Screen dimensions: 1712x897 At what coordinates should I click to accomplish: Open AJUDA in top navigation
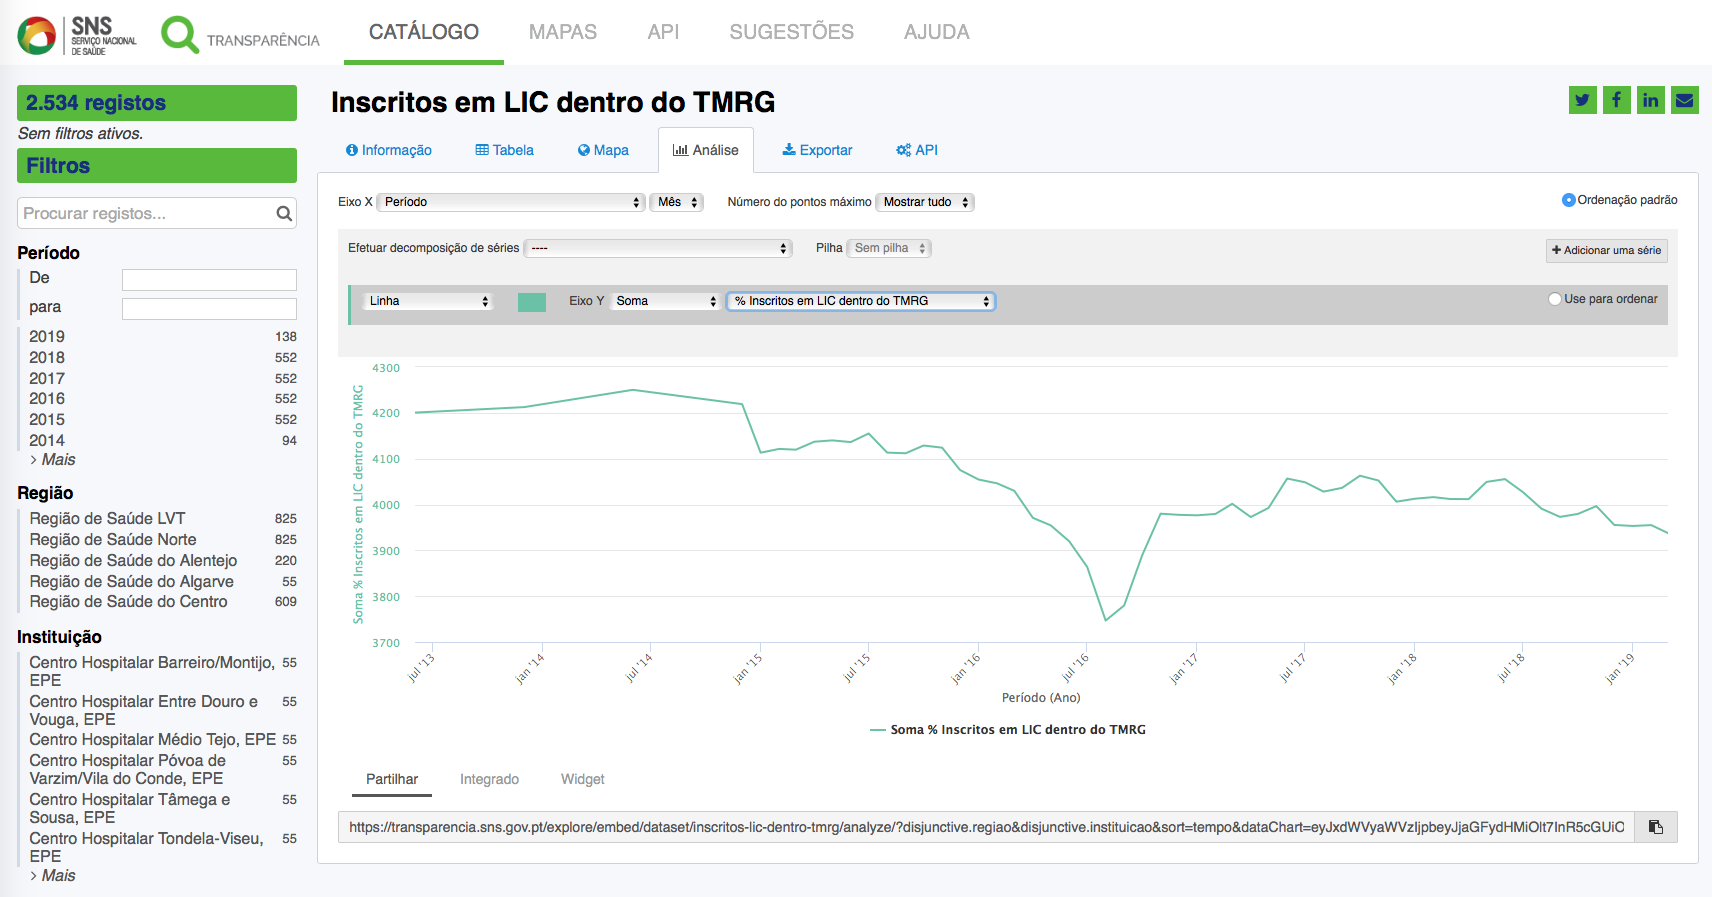[937, 32]
